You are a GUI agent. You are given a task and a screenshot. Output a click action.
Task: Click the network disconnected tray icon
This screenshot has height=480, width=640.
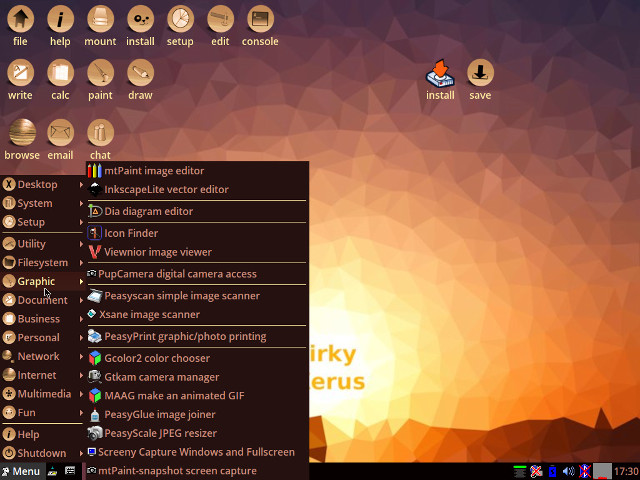coord(536,471)
